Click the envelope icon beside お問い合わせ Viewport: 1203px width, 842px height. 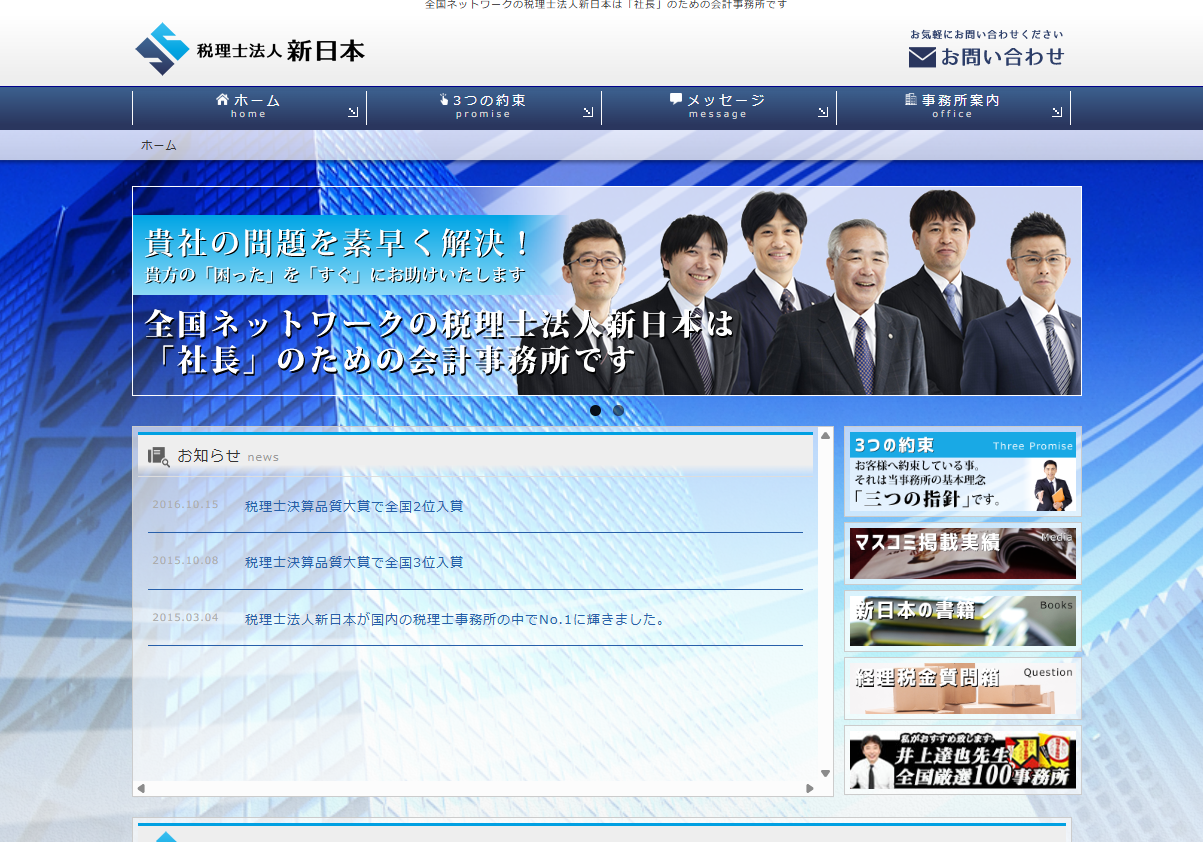click(x=922, y=57)
